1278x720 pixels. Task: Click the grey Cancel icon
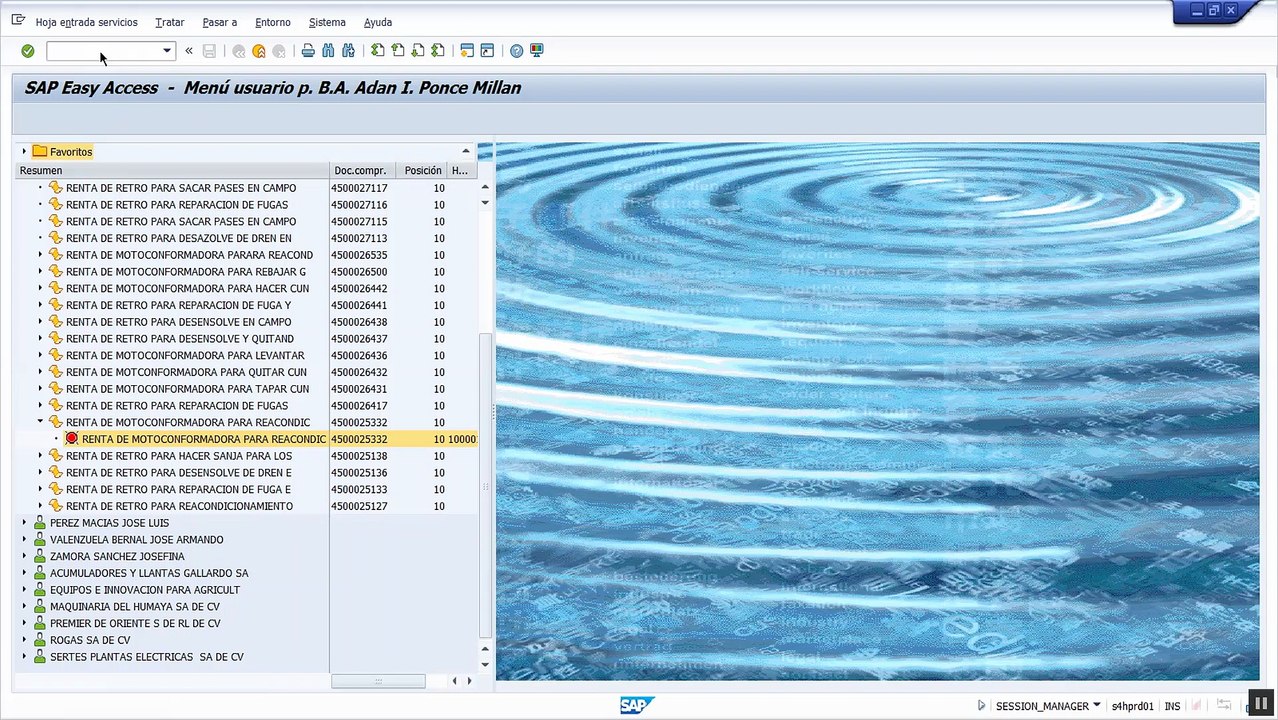tap(279, 51)
